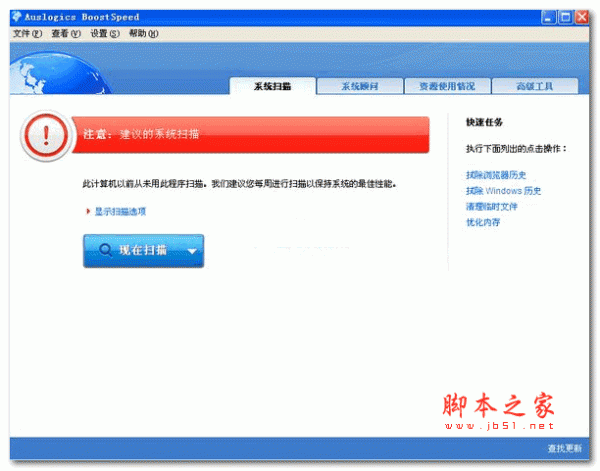The image size is (600, 471).
Task: Click the 抹除 Windows 历史 link
Action: [504, 191]
